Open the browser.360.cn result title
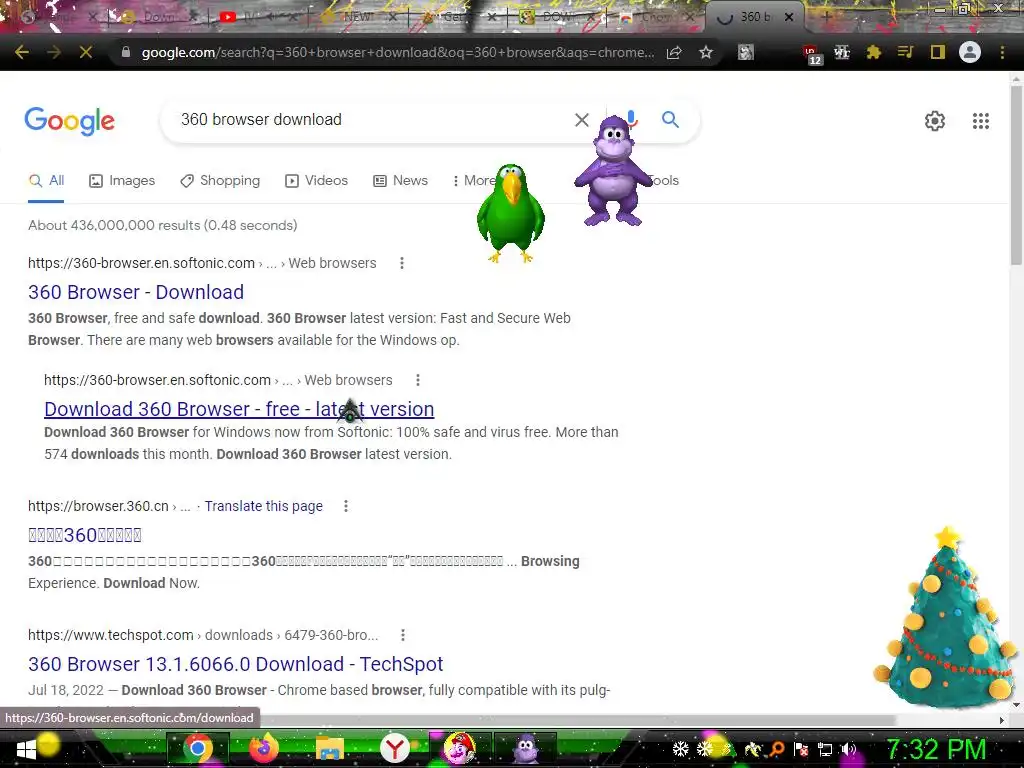 click(x=85, y=535)
